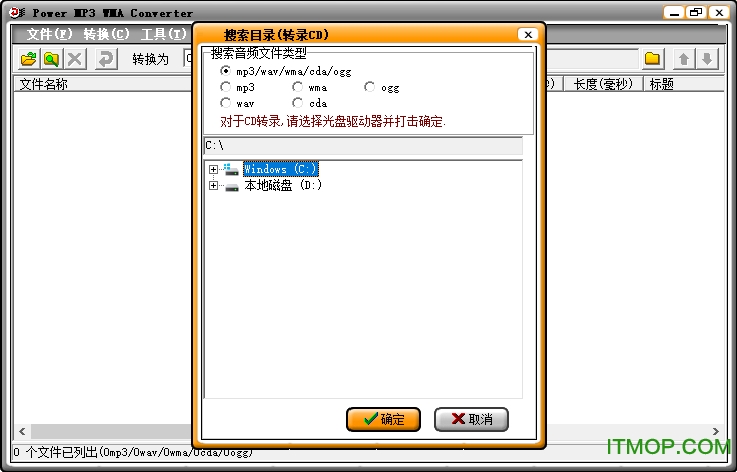The height and width of the screenshot is (472, 737).
Task: Click the open file folder icon
Action: (28, 59)
